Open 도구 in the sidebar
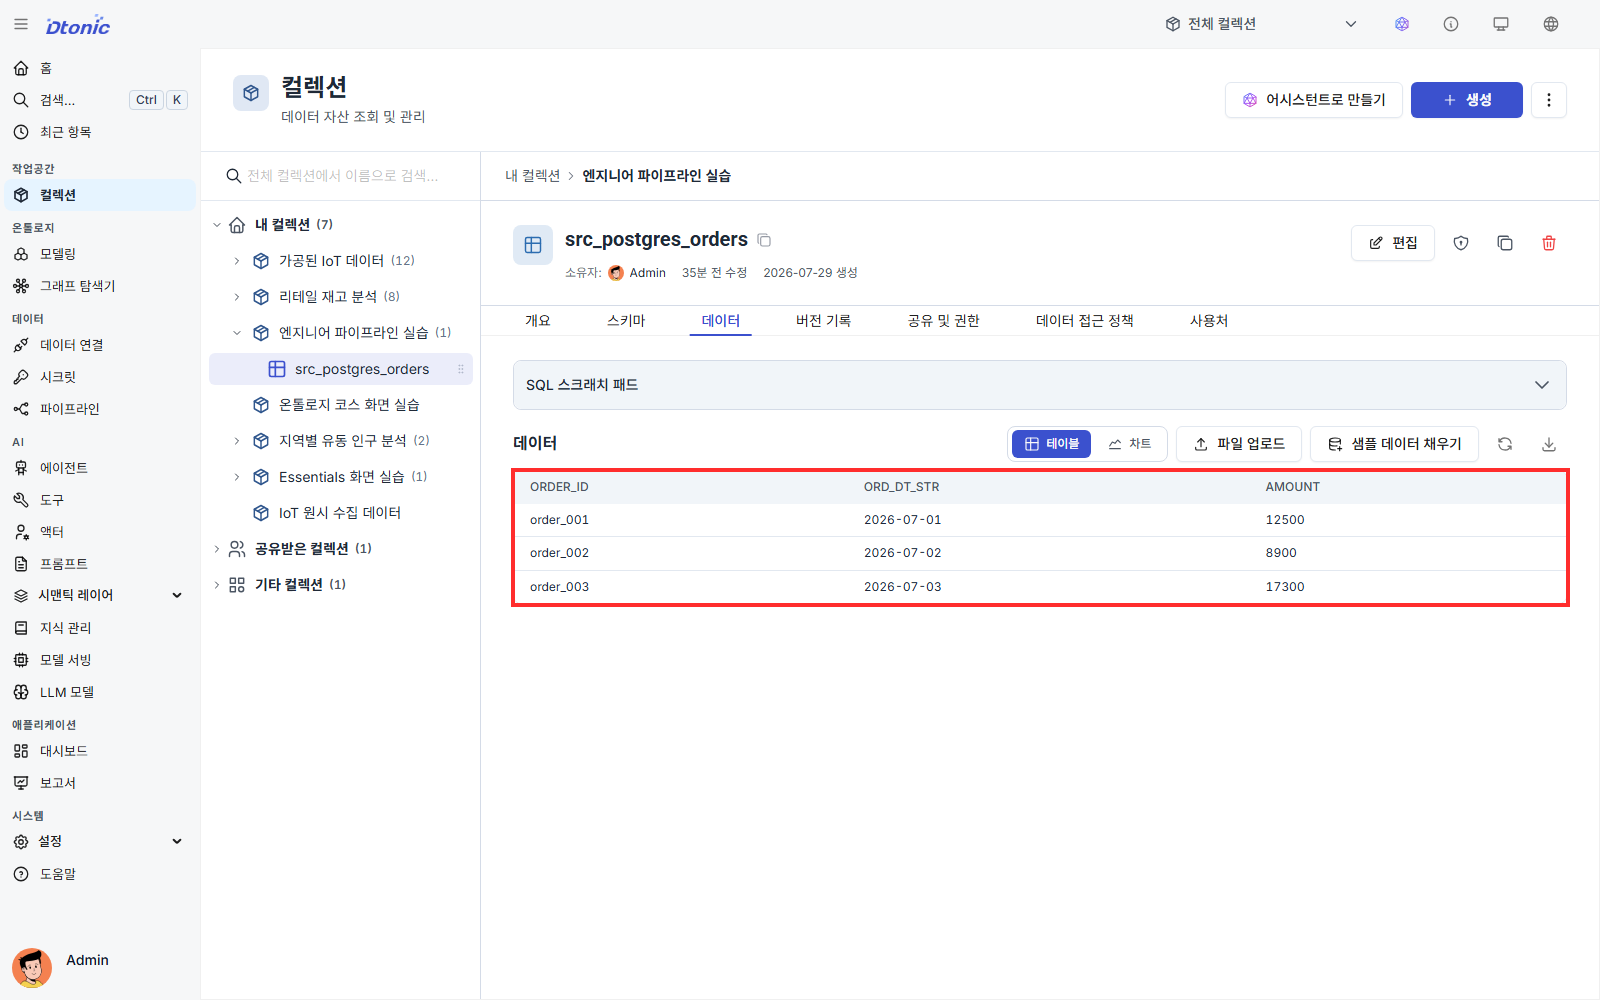 [100, 500]
